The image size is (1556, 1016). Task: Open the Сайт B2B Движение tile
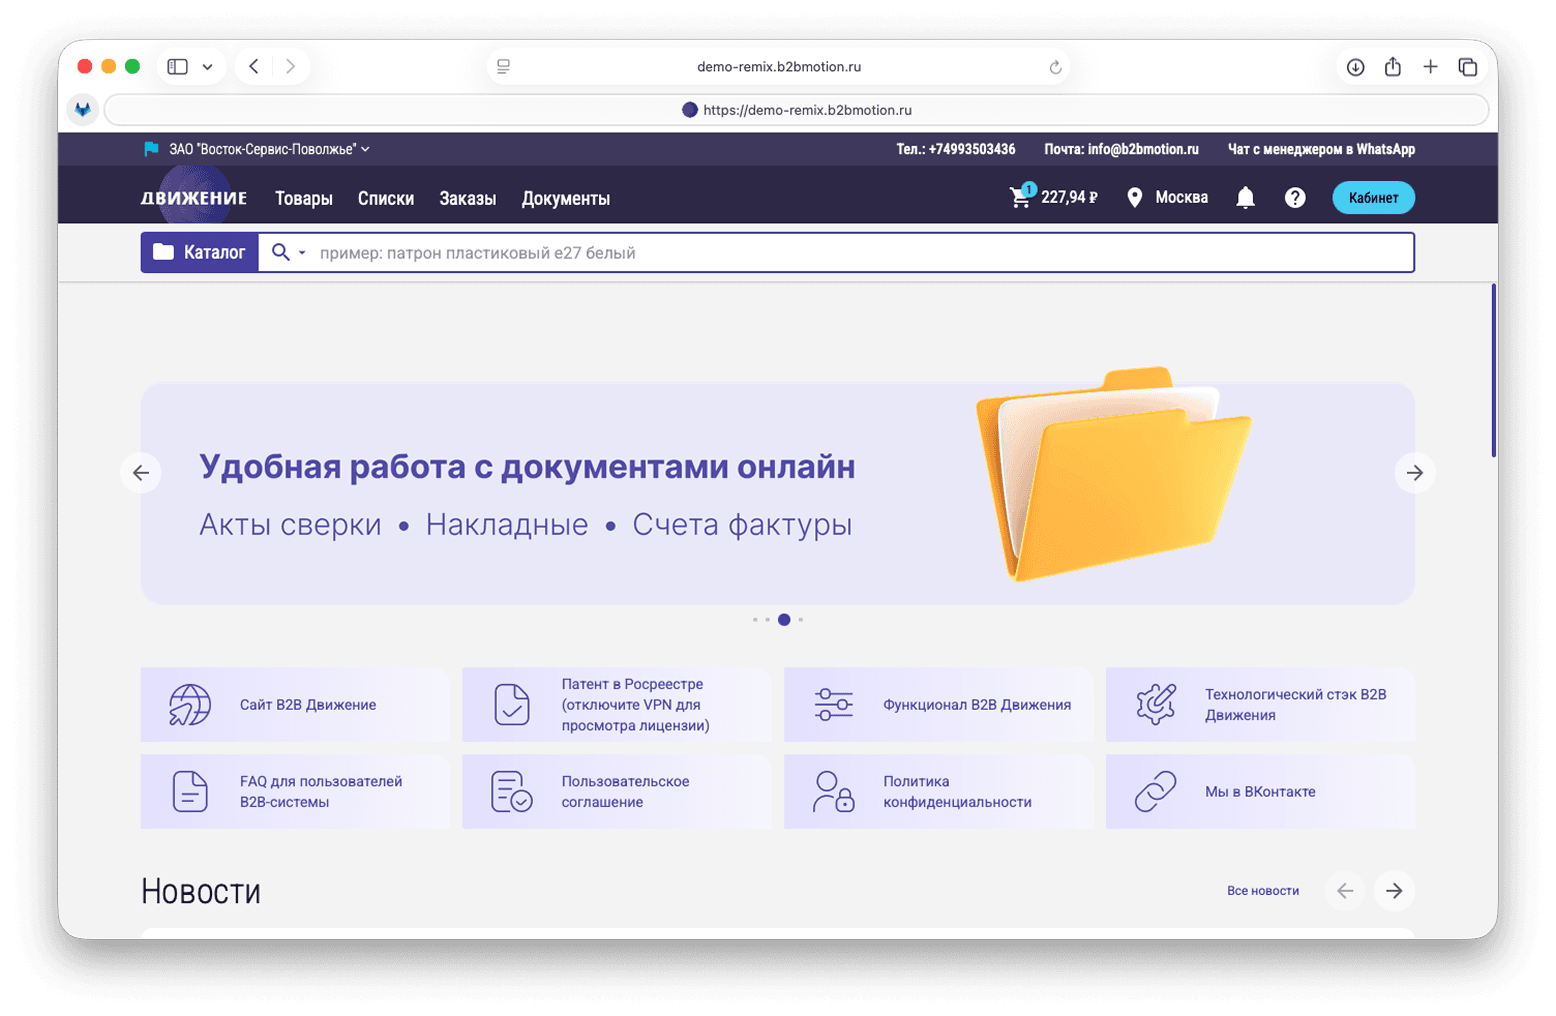point(294,705)
